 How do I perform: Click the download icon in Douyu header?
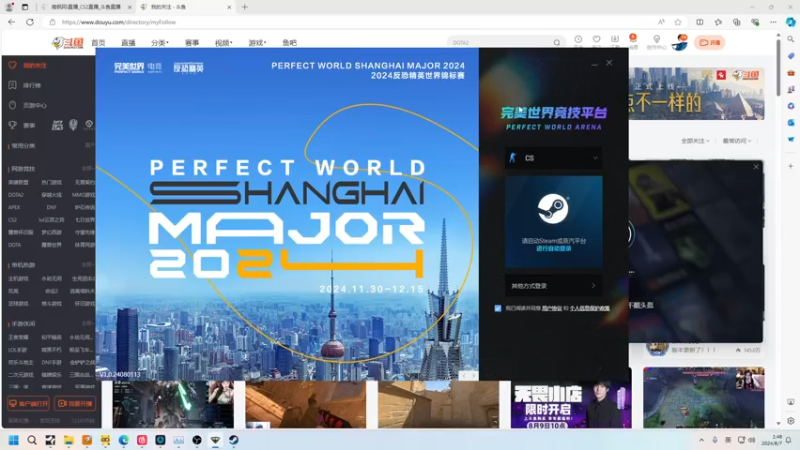click(x=615, y=41)
